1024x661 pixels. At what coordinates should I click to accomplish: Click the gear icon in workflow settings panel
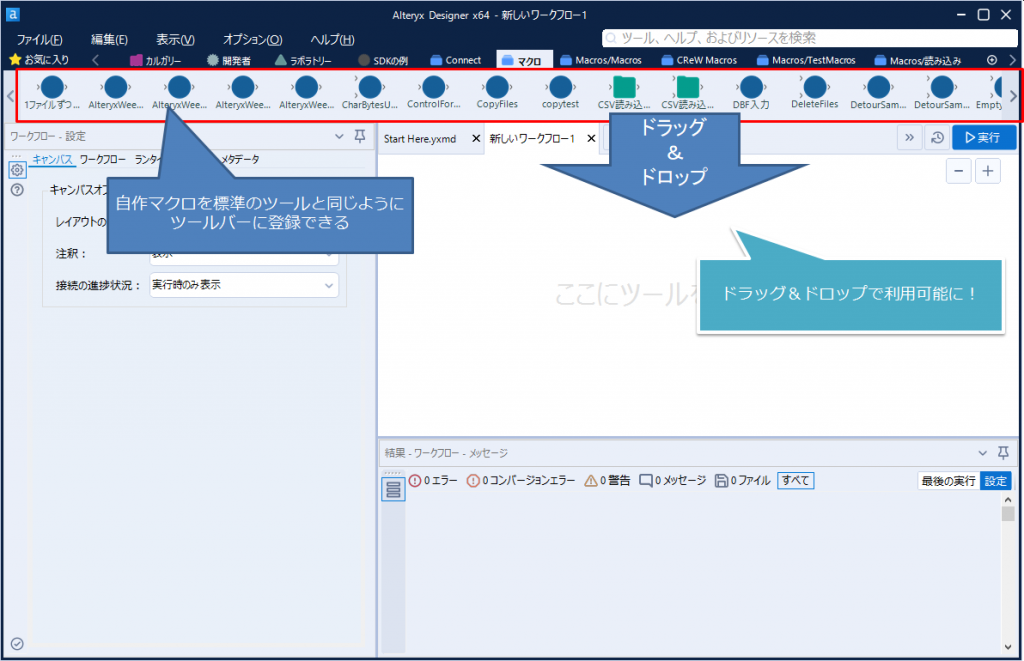(16, 170)
